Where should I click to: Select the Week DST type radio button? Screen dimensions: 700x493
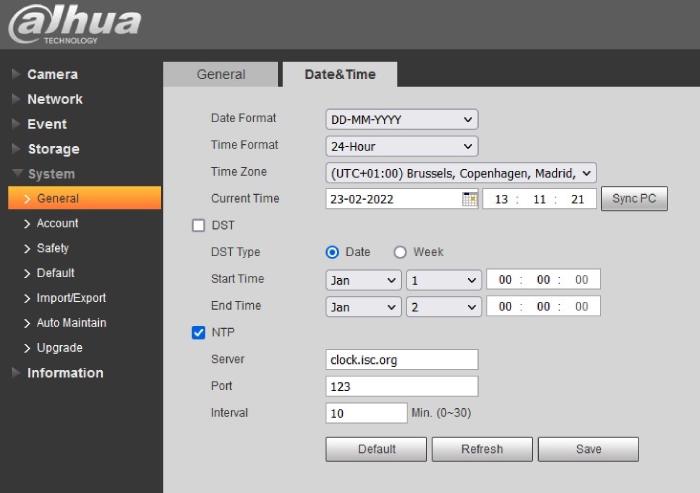(400, 252)
